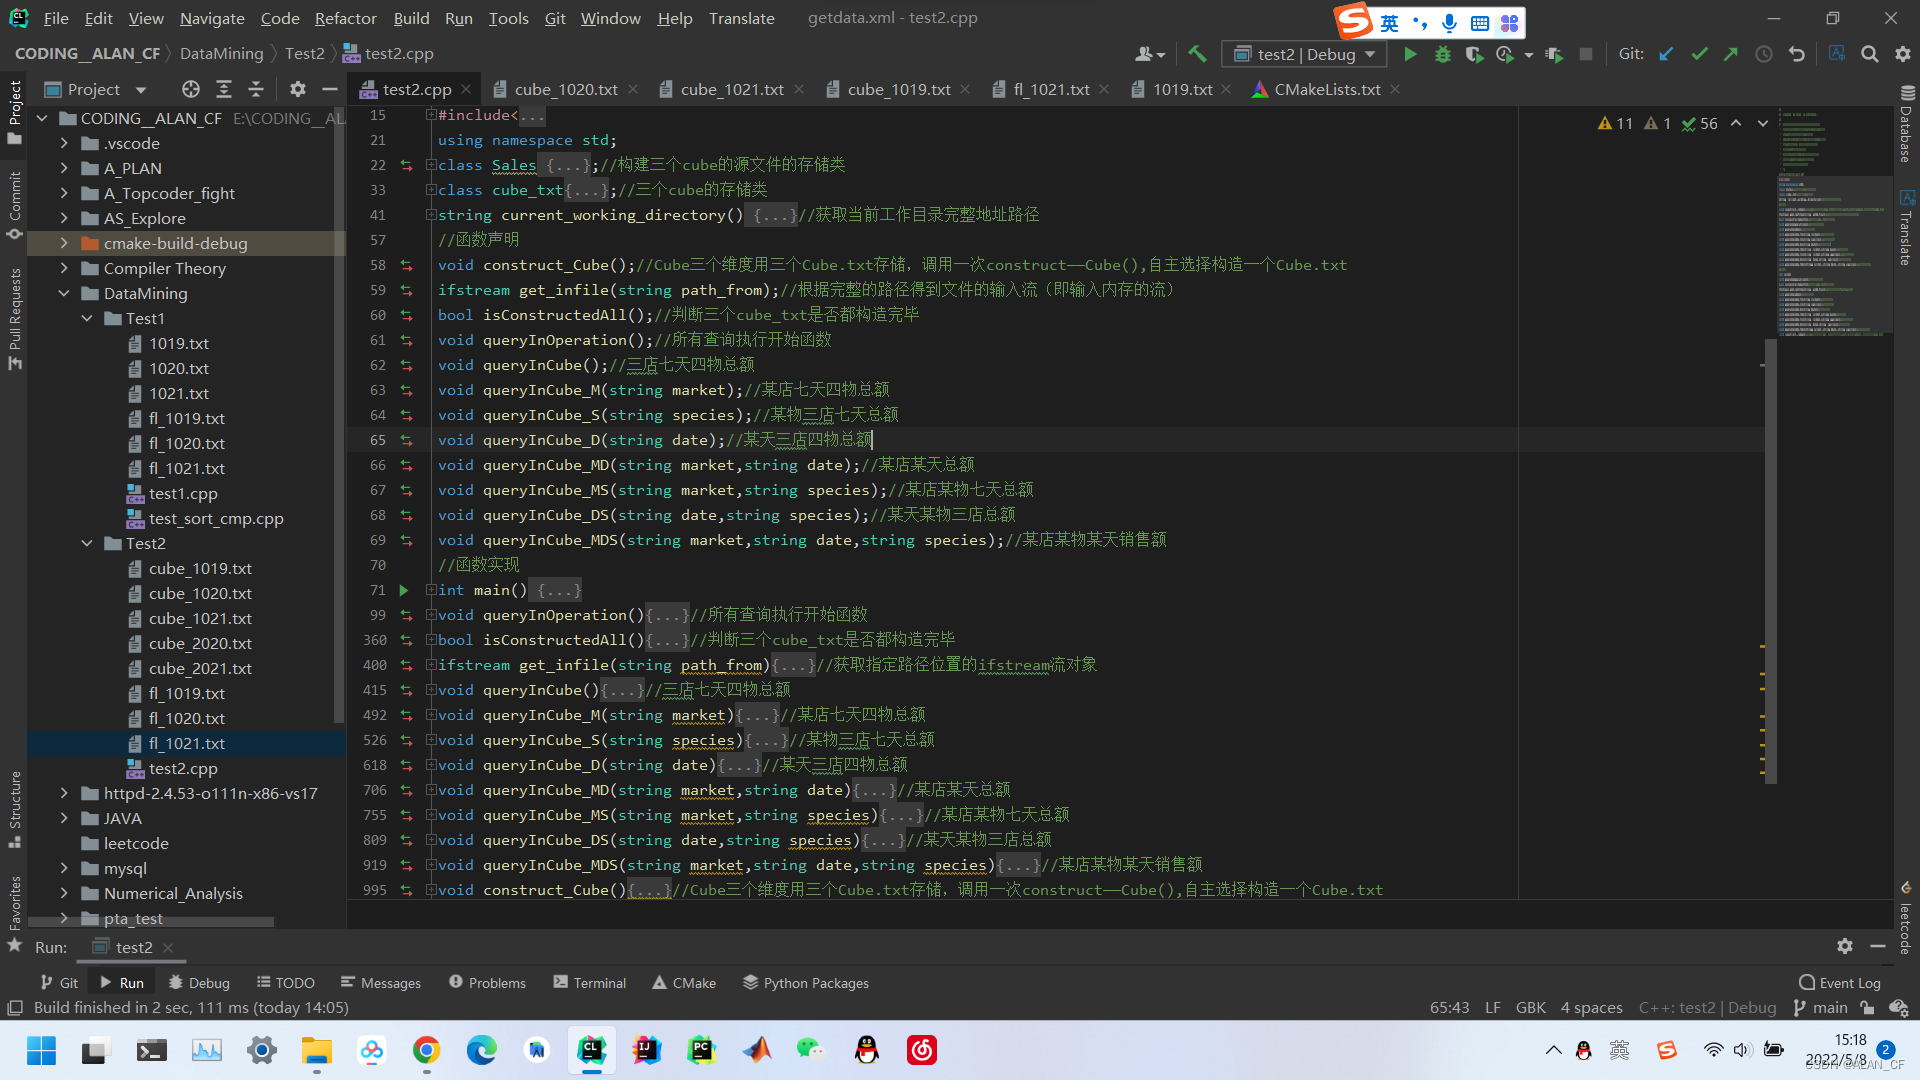This screenshot has height=1080, width=1920.
Task: Open the Navigate menu
Action: pyautogui.click(x=212, y=18)
